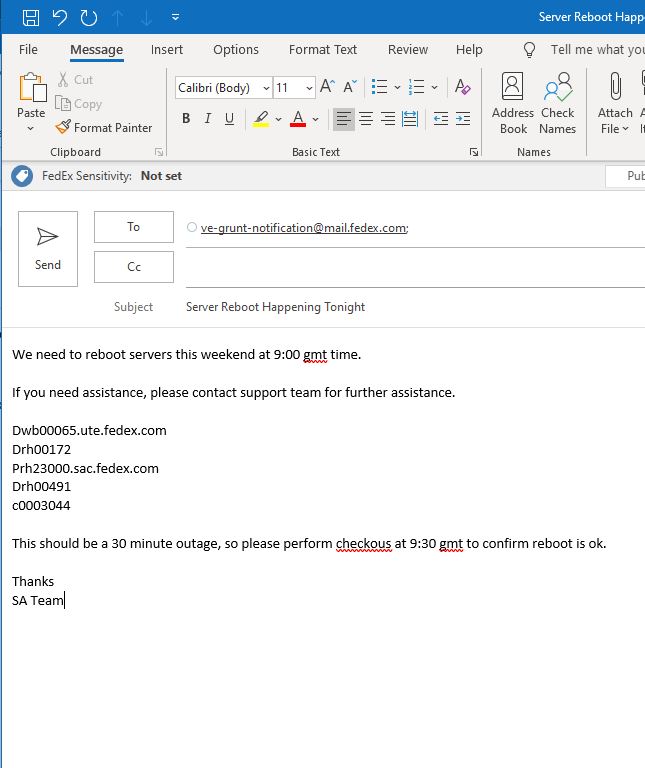Screen dimensions: 645x768
Task: Click the Save icon in title bar
Action: (31, 17)
